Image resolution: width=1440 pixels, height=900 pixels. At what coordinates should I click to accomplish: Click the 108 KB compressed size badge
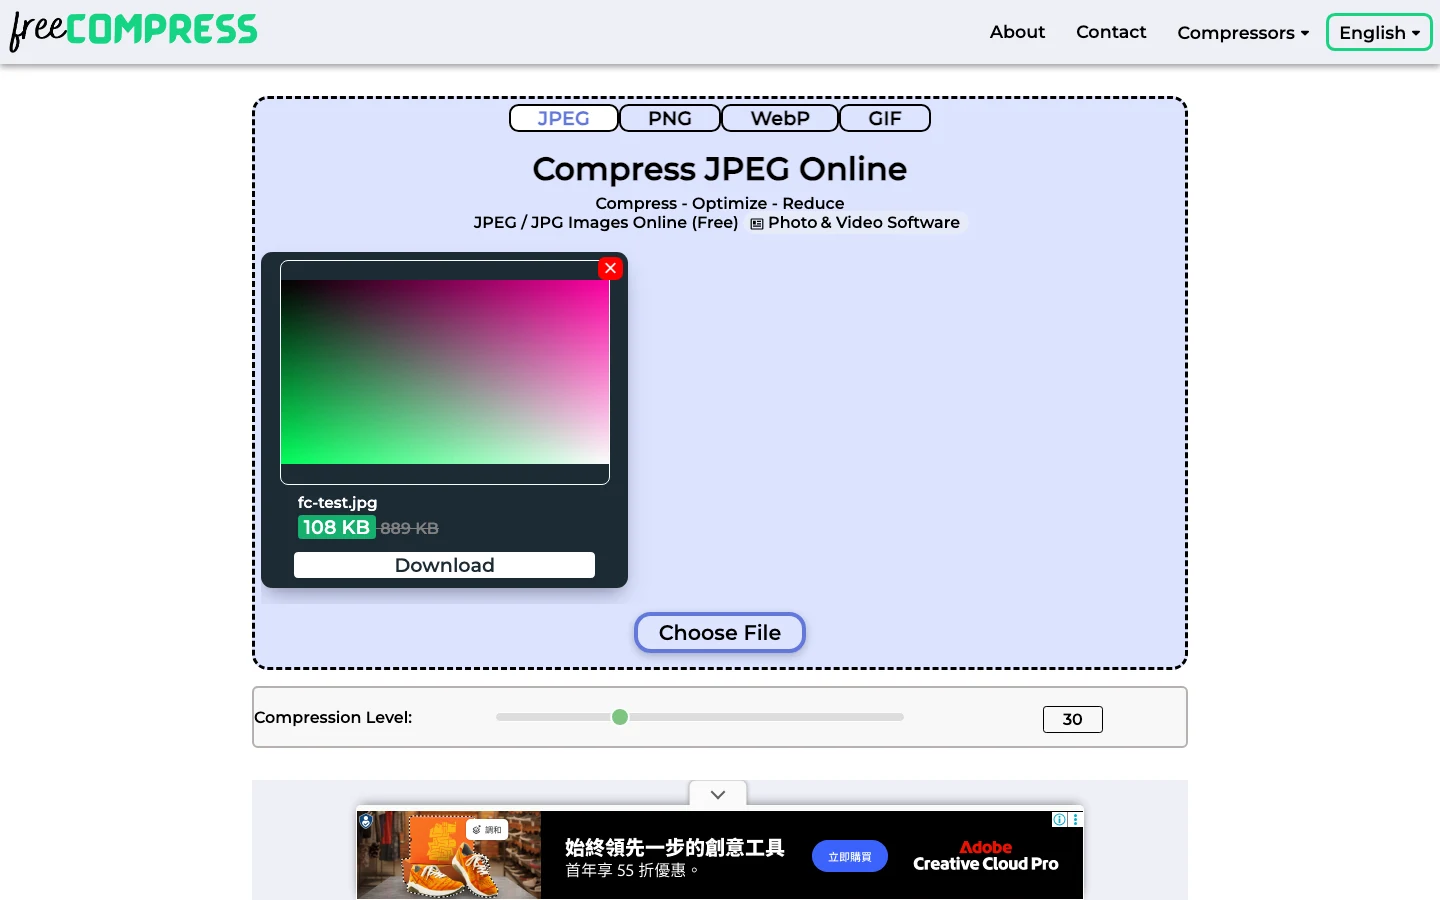(x=336, y=527)
